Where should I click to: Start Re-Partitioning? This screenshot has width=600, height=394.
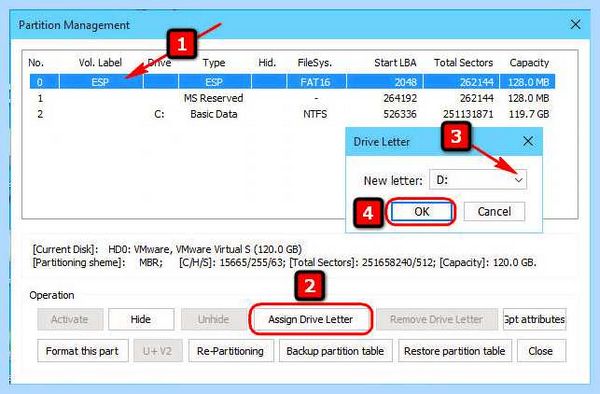coord(231,351)
